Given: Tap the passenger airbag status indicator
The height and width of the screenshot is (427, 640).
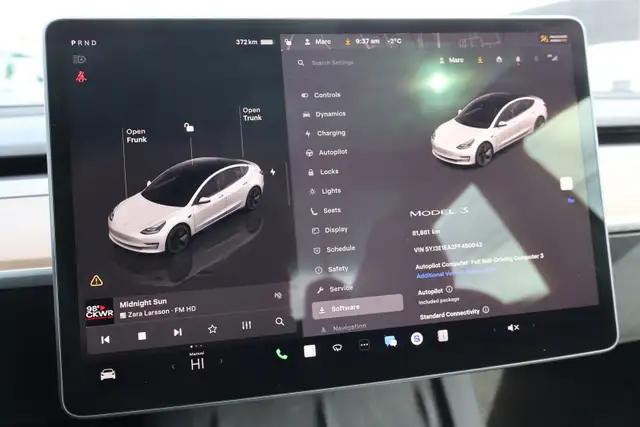Looking at the screenshot, I should coord(553,39).
